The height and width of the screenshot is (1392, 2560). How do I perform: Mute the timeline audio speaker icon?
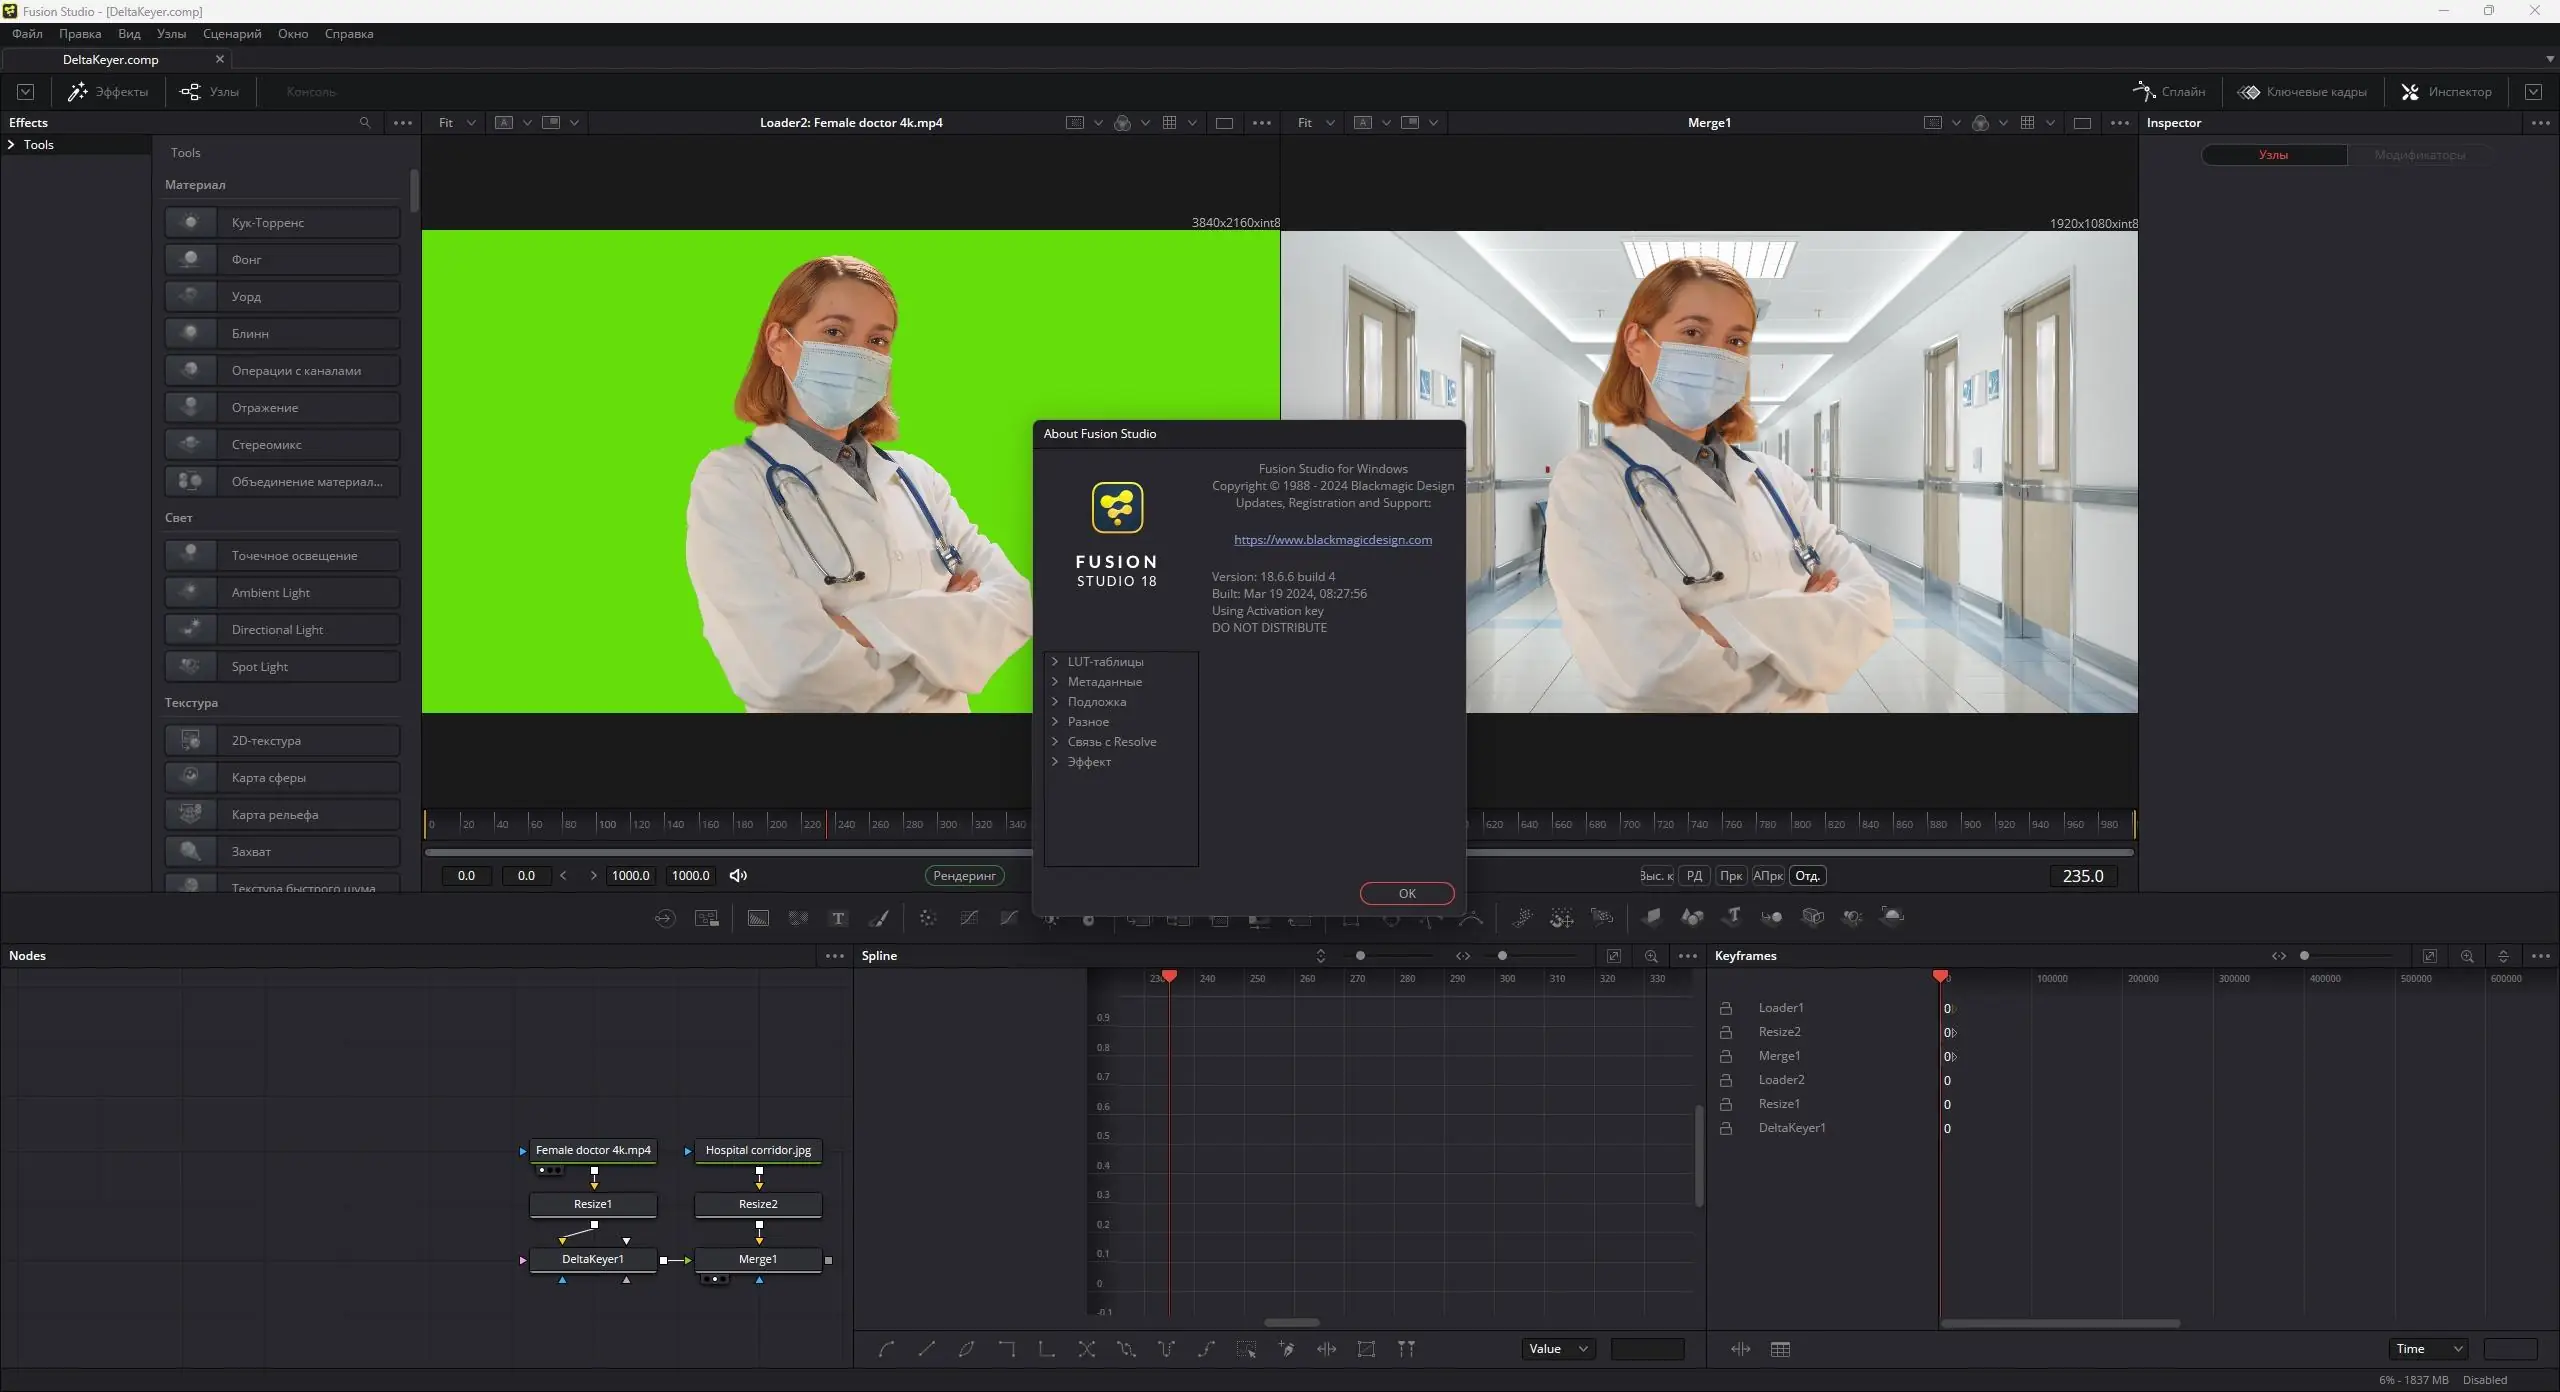click(x=738, y=876)
